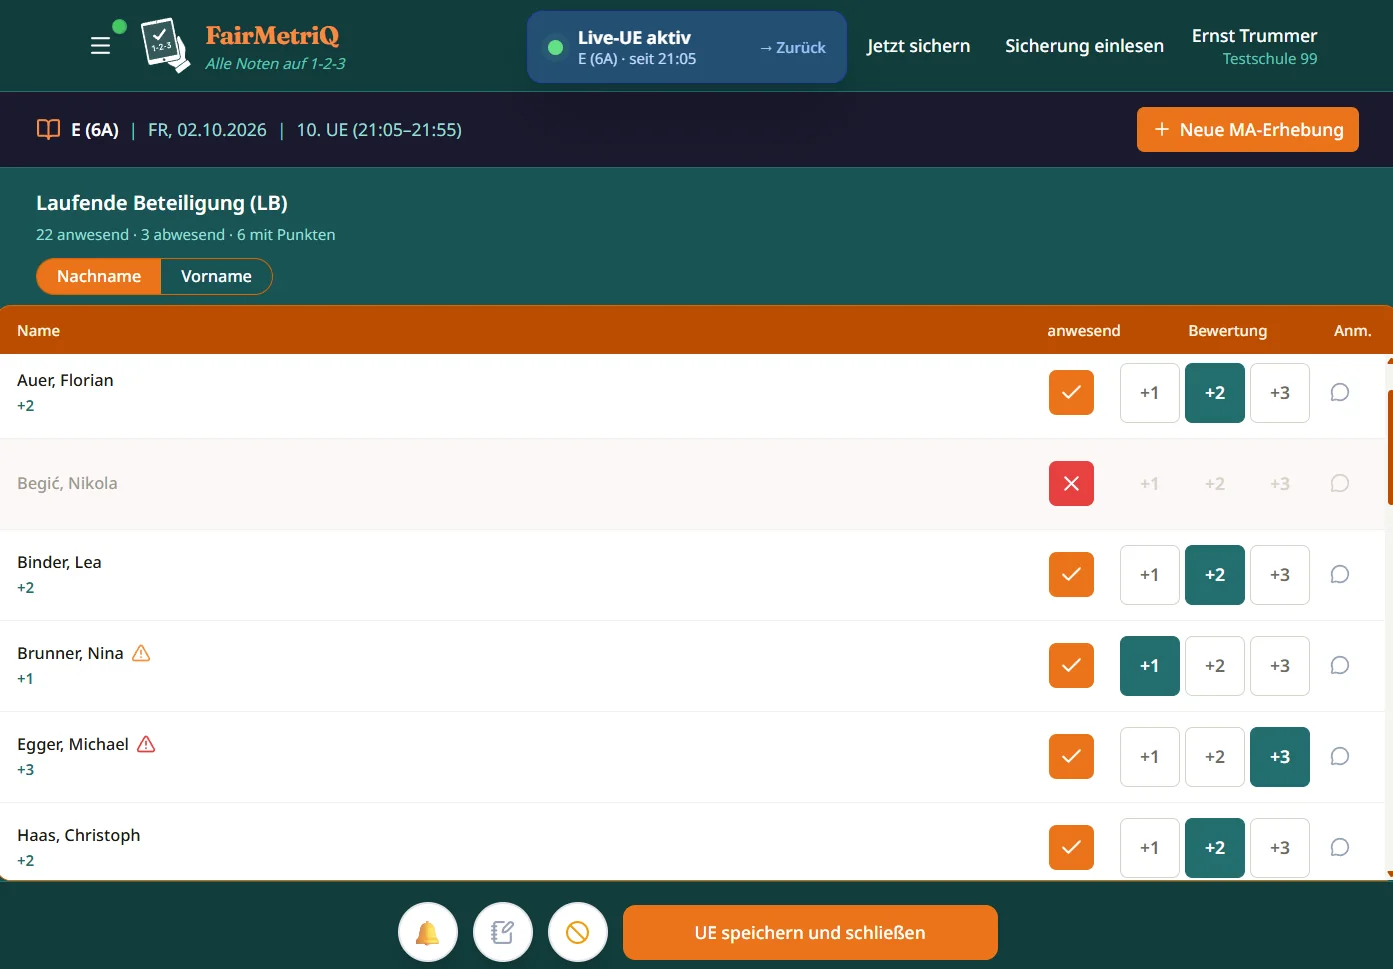1393x969 pixels.
Task: Click the prohibition circle icon button
Action: 578,932
